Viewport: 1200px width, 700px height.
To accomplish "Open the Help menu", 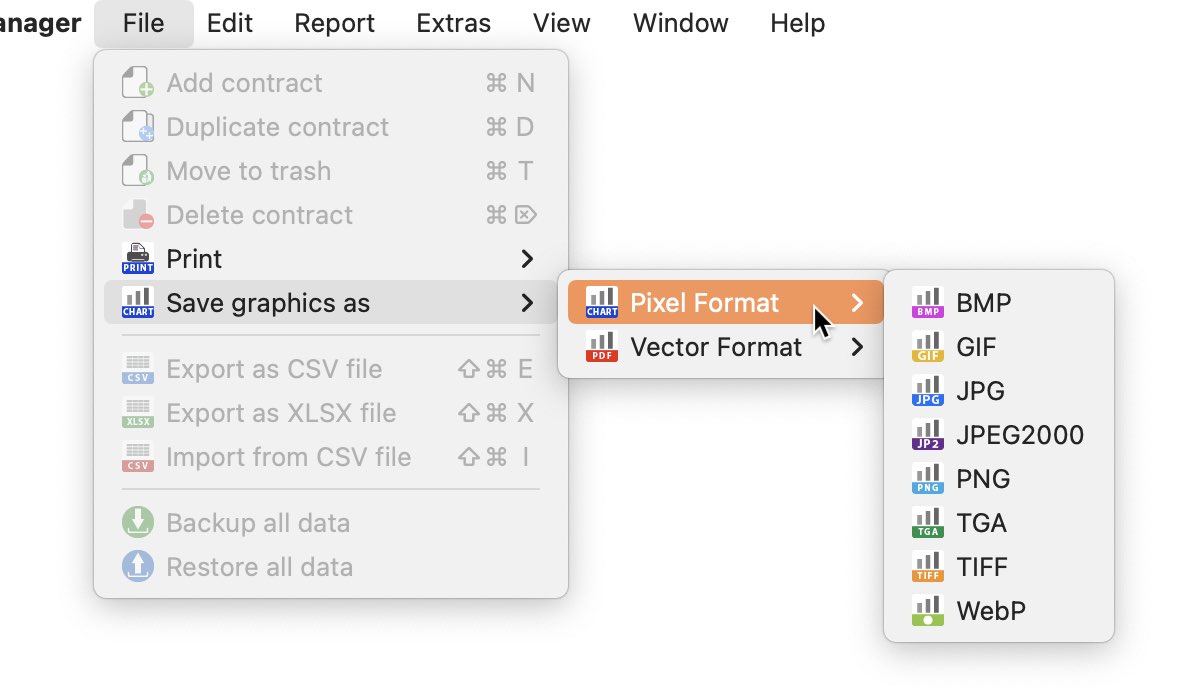I will pyautogui.click(x=798, y=23).
